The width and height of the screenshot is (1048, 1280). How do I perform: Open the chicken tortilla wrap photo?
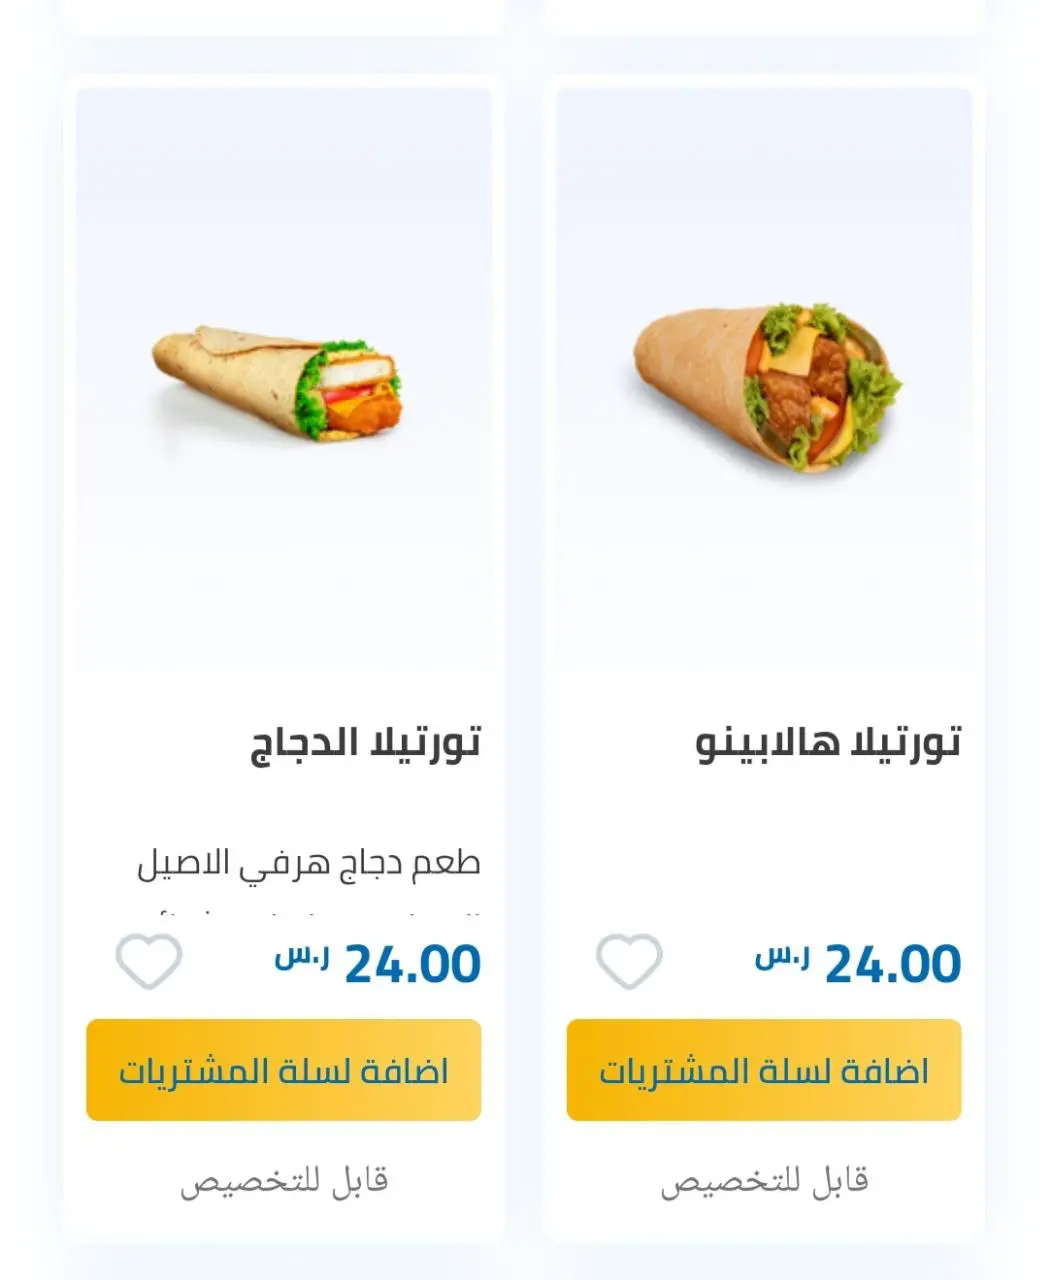click(279, 383)
